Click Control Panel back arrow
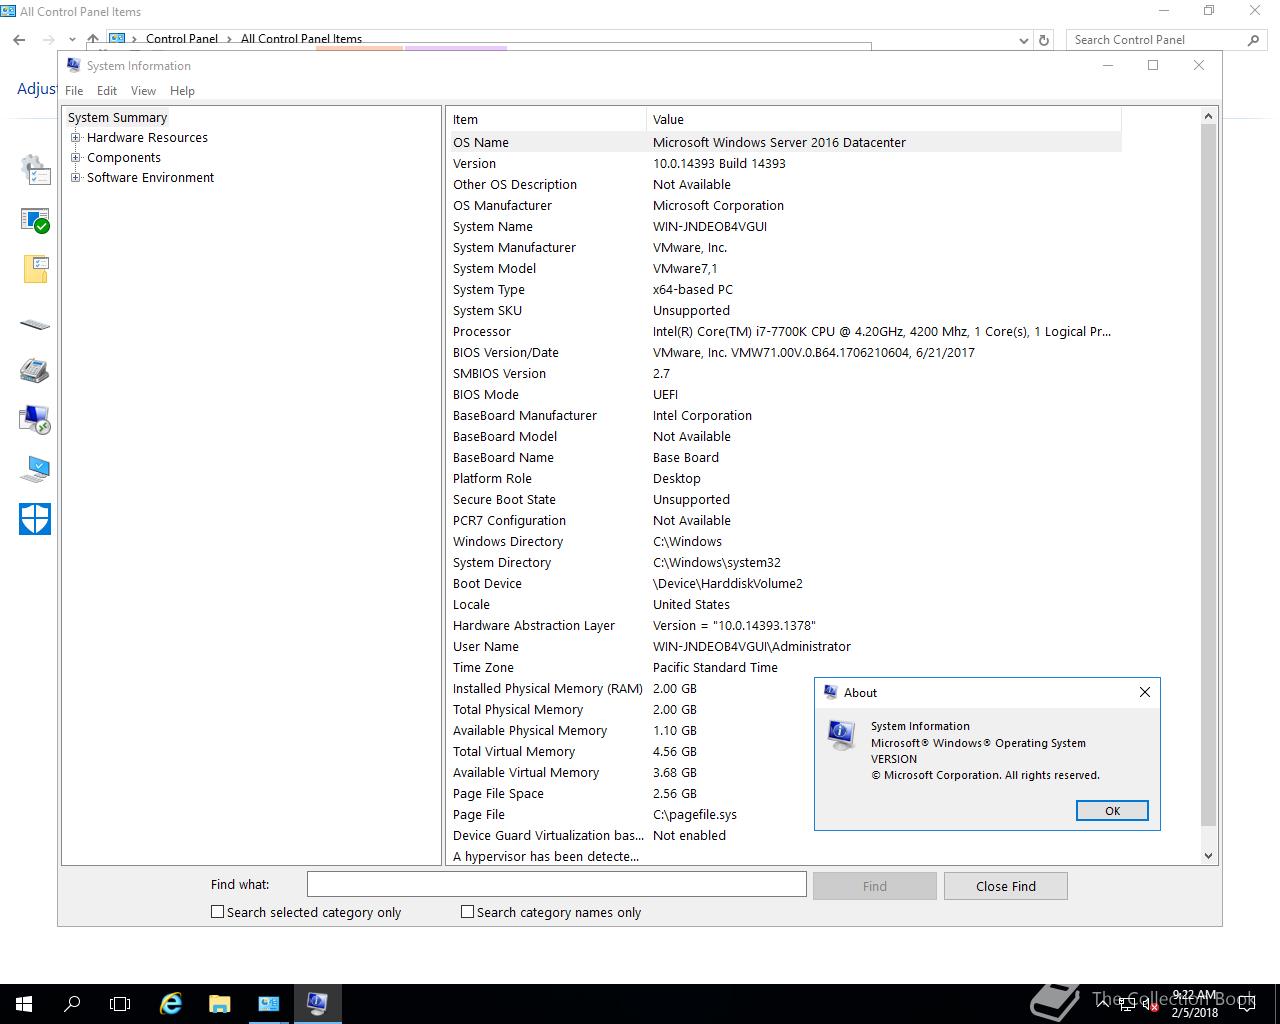The width and height of the screenshot is (1280, 1024). pos(19,40)
